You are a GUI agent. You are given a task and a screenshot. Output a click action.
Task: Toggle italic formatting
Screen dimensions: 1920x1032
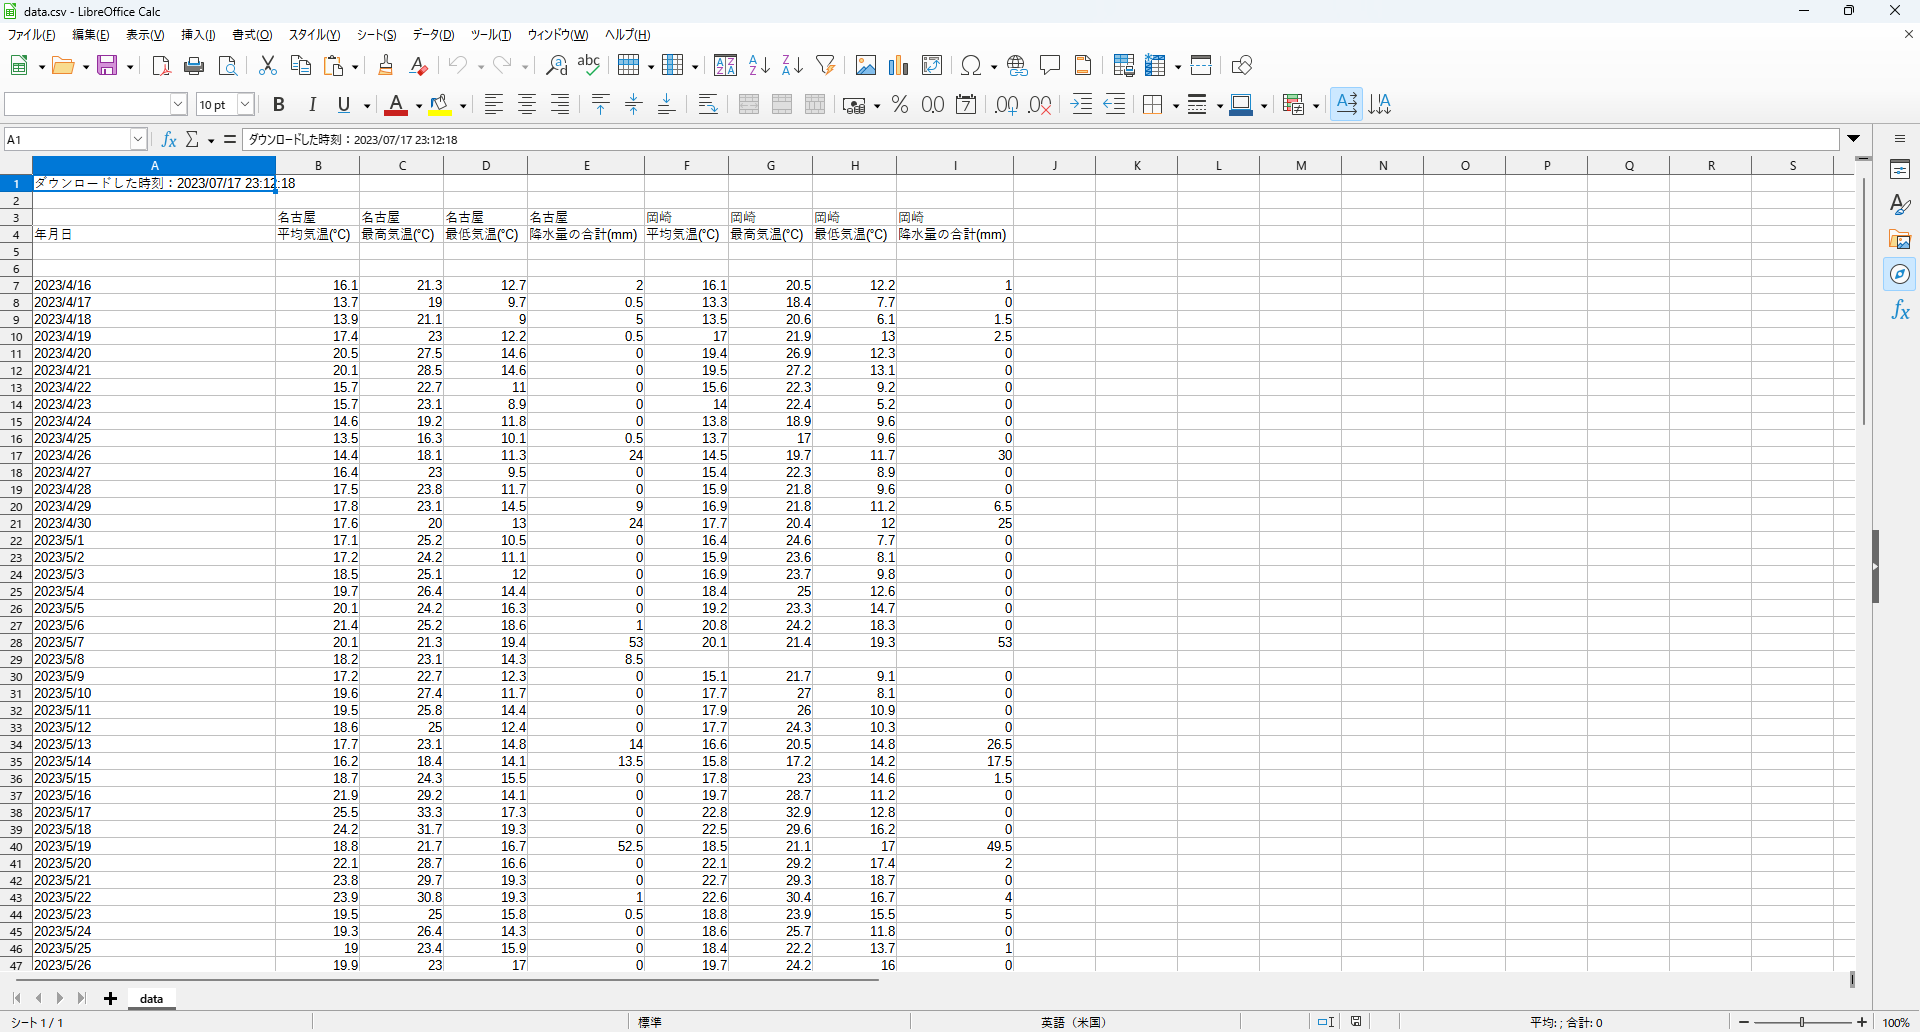click(311, 104)
